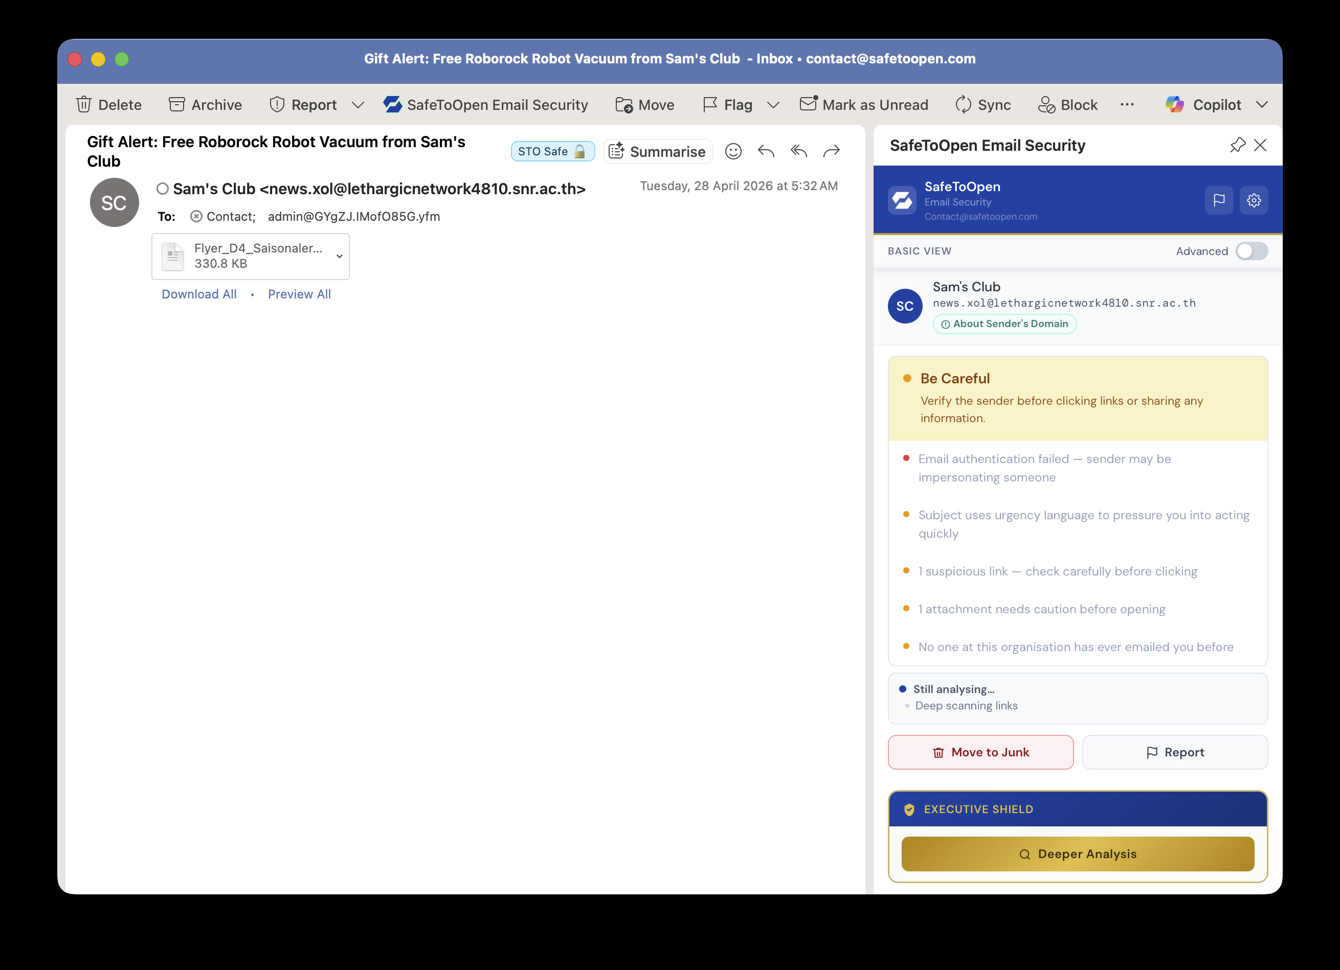This screenshot has height=970, width=1340.
Task: Click the Executive Shield header
Action: [x=1078, y=809]
